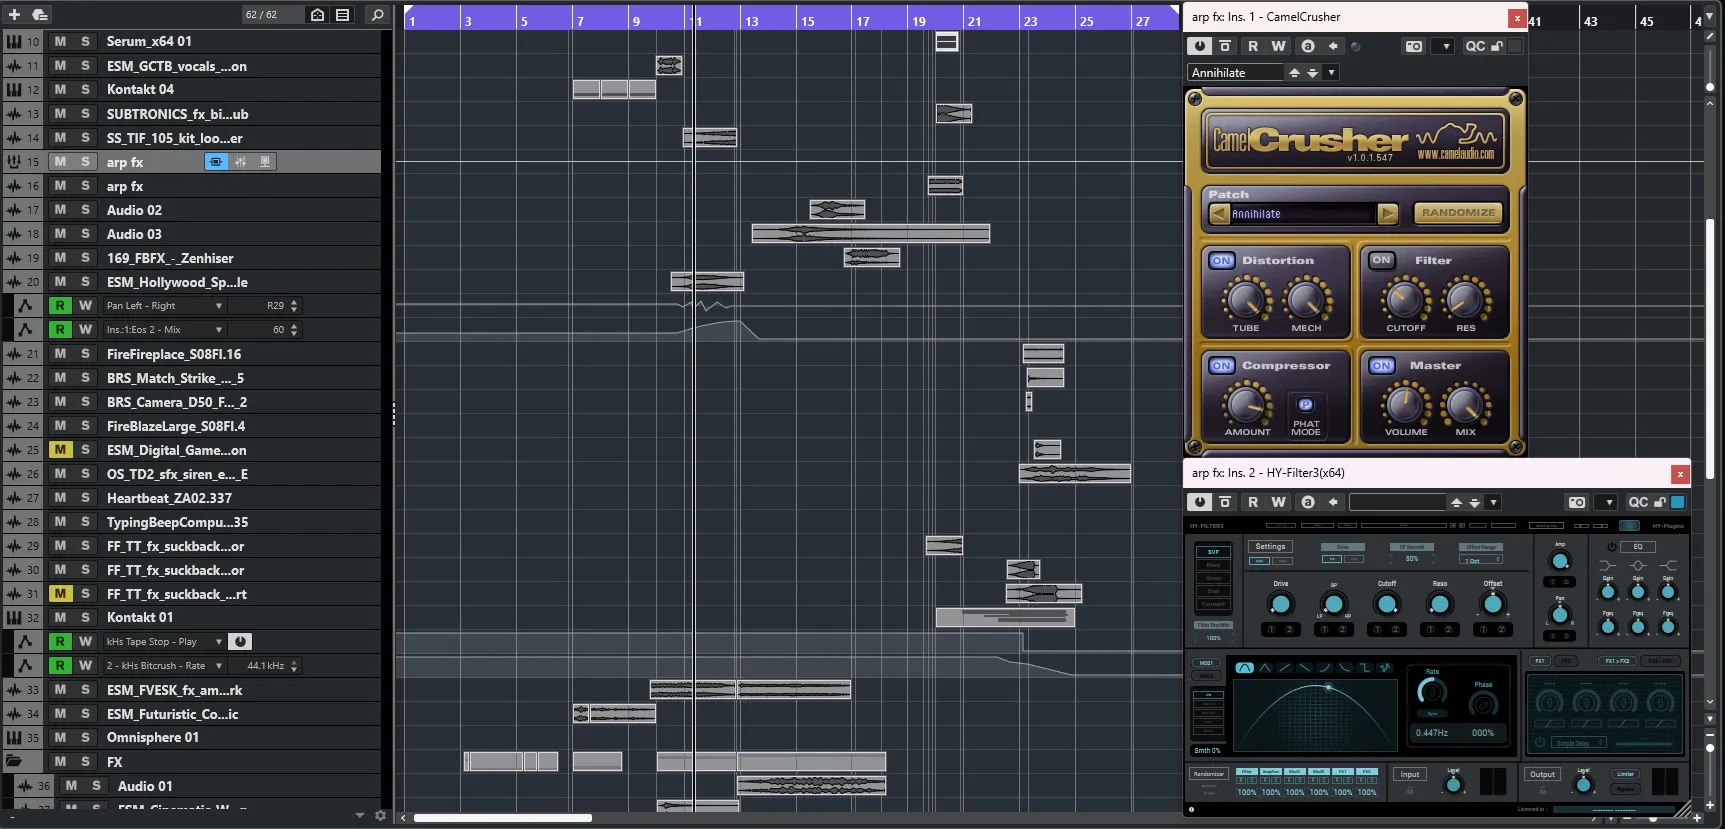Click the Limiter button in HY-Filter3
The height and width of the screenshot is (829, 1725).
[1626, 774]
